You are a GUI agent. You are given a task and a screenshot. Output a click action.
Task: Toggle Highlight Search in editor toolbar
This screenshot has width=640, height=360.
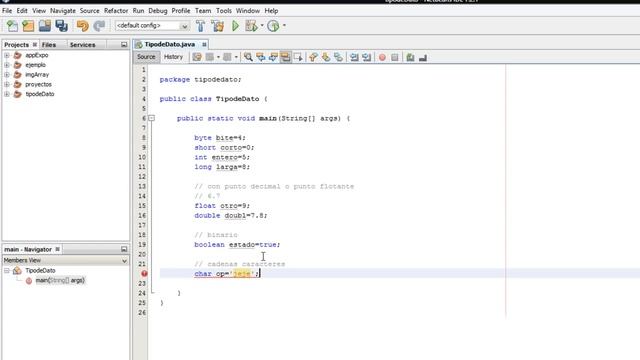click(x=285, y=58)
